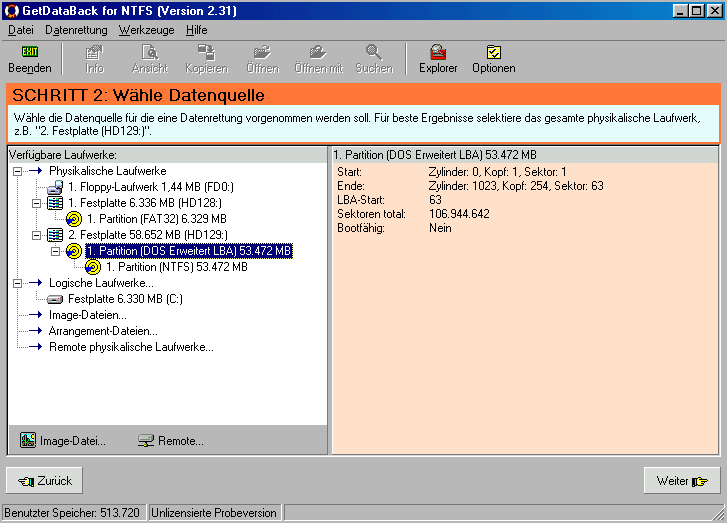Click the Sektoren total value 106.944.642
The image size is (727, 523).
(459, 214)
